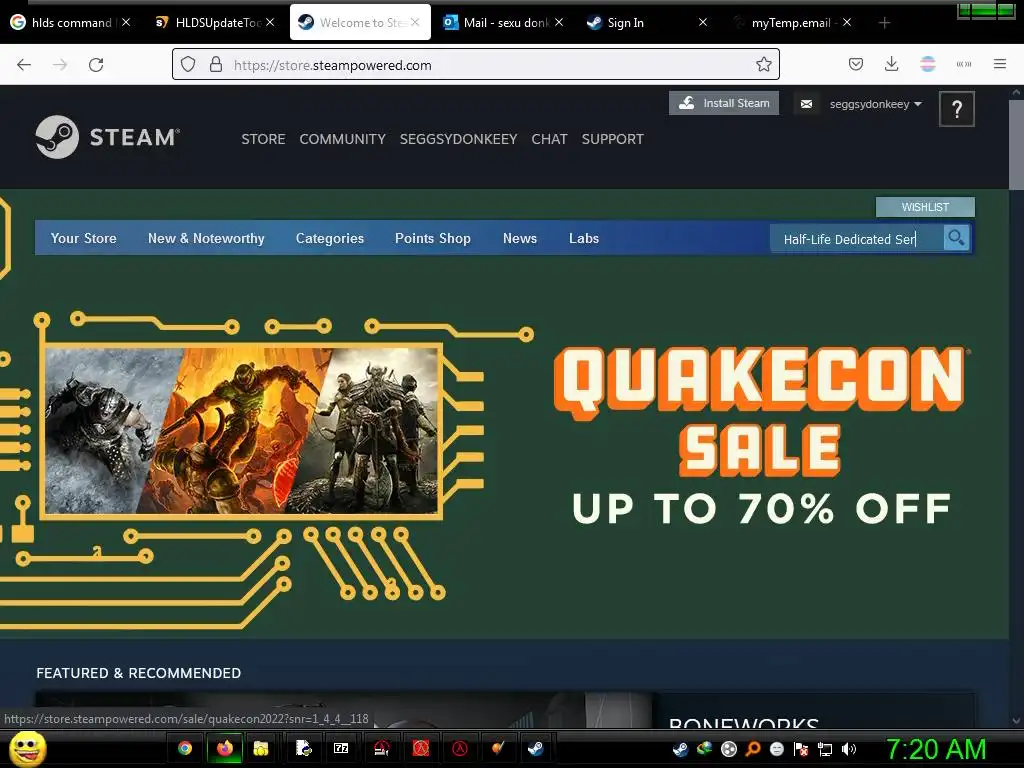1024x768 pixels.
Task: Click the scrollbar down arrow
Action: pyautogui.click(x=1016, y=721)
